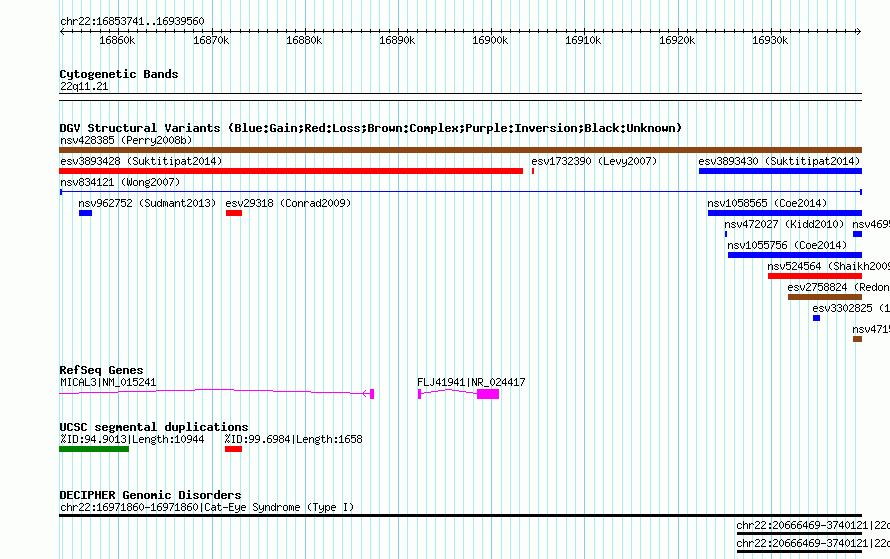Select the black Cat-Eye Syndrome bar
Image resolution: width=890 pixels, height=559 pixels.
460,515
